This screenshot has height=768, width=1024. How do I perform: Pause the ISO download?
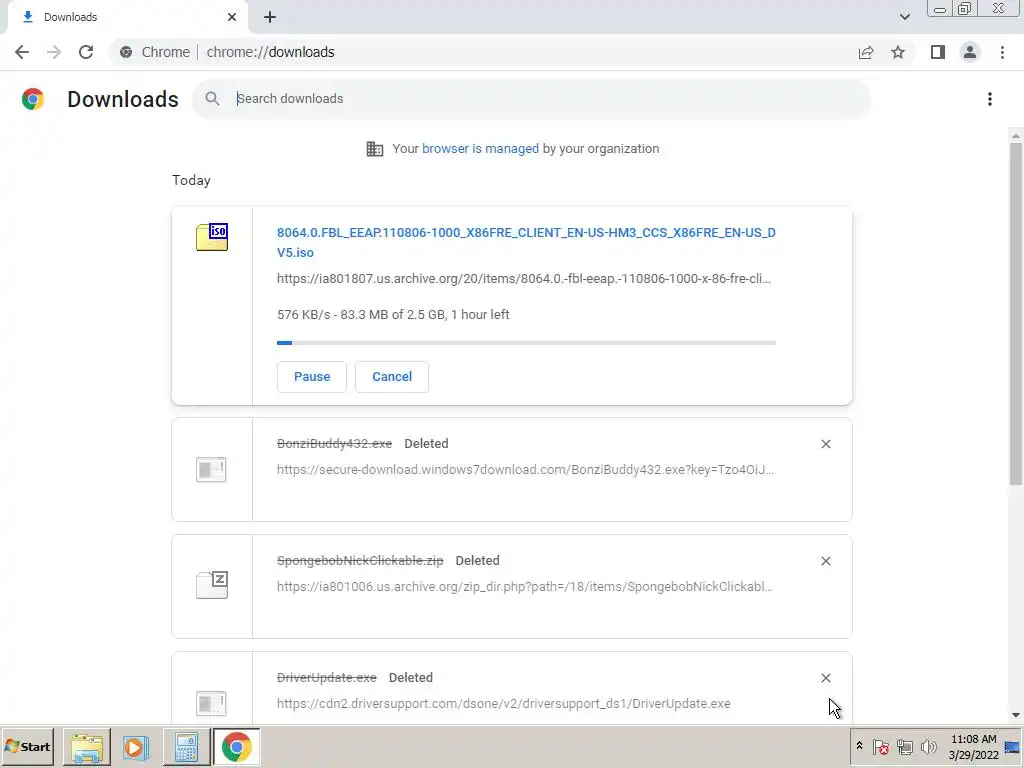[312, 377]
